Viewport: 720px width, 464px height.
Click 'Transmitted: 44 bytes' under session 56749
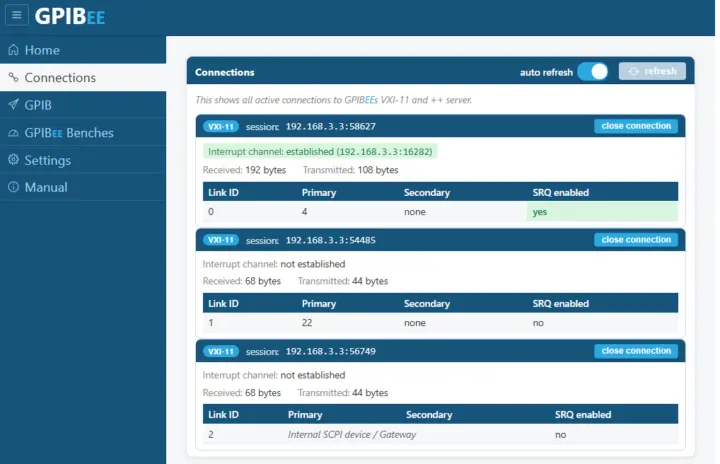[343, 393]
